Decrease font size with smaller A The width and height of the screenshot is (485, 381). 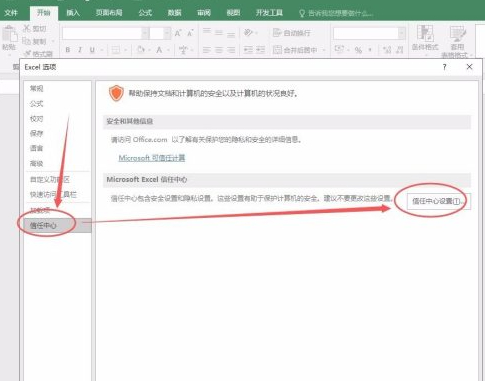click(x=190, y=33)
